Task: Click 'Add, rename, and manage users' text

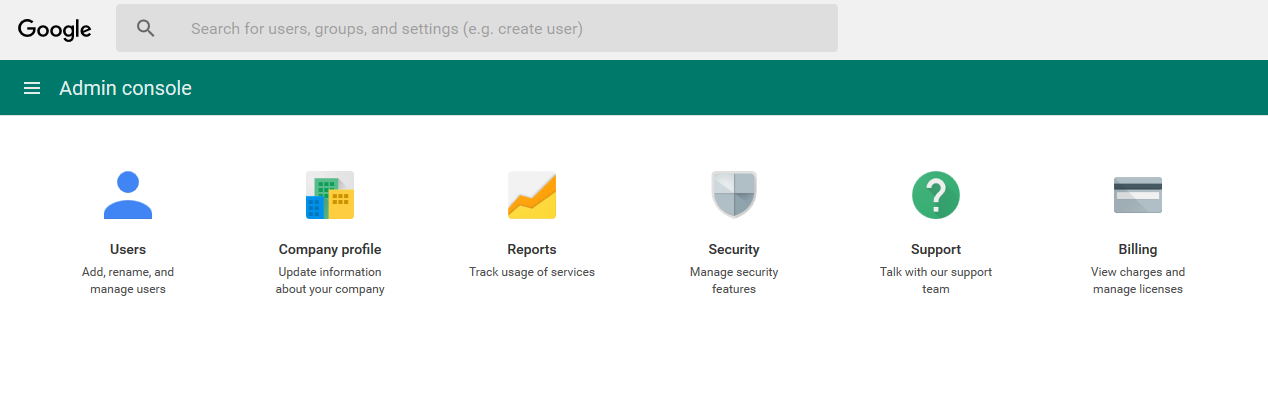Action: 128,281
